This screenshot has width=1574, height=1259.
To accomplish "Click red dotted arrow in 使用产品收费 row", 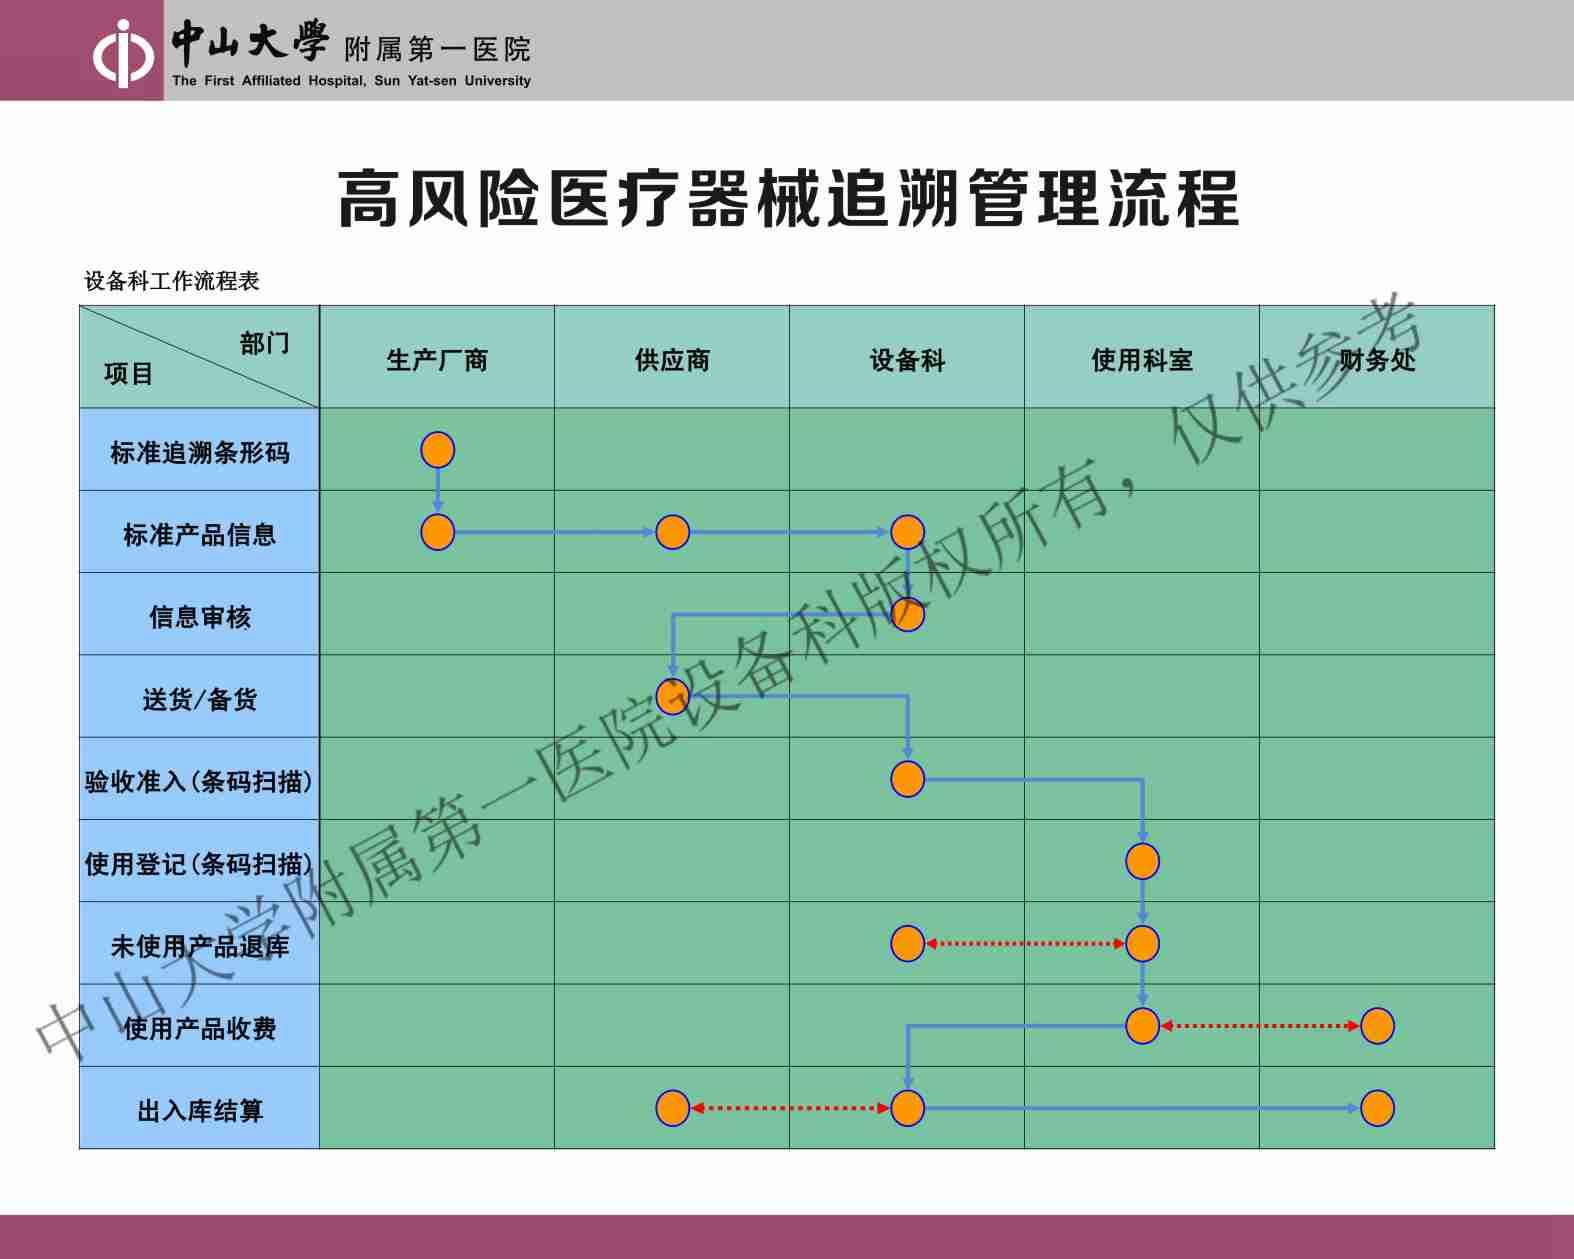I will (1260, 1026).
